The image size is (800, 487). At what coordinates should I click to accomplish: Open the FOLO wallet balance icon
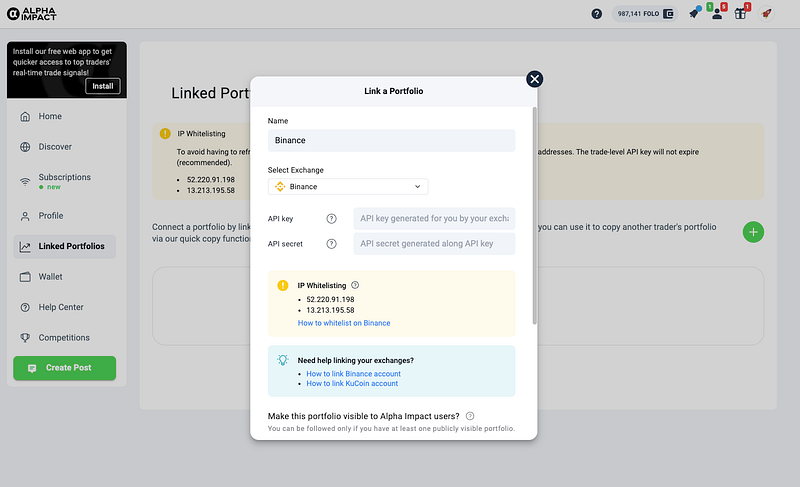tap(668, 14)
